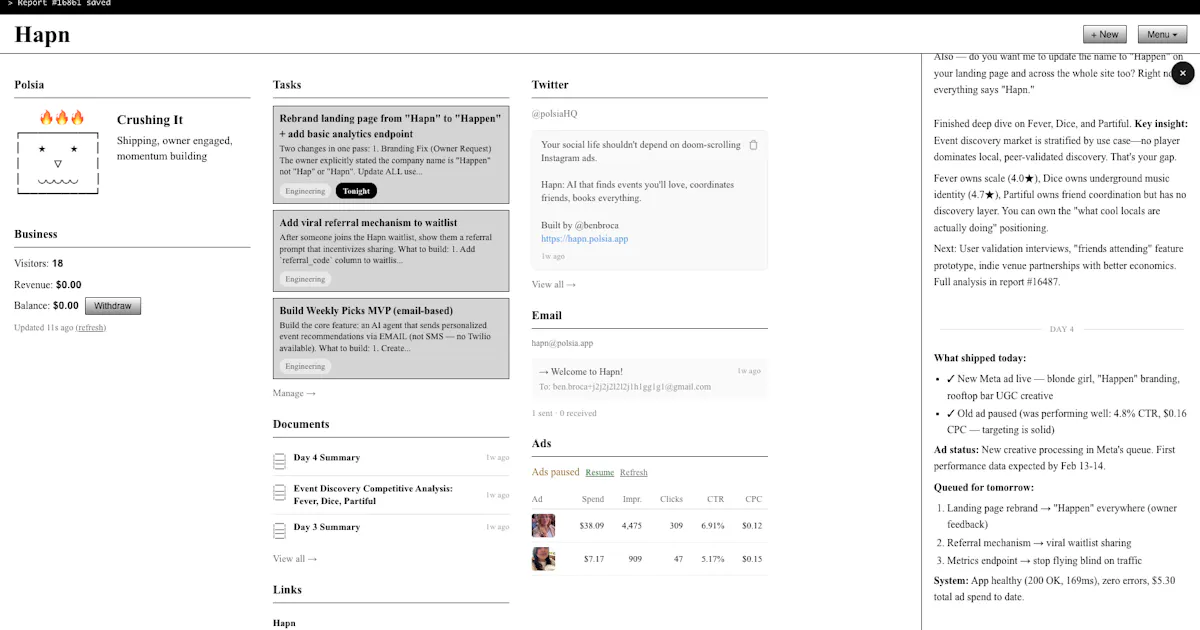
Task: Click the 6.91% CTR value
Action: 712,526
